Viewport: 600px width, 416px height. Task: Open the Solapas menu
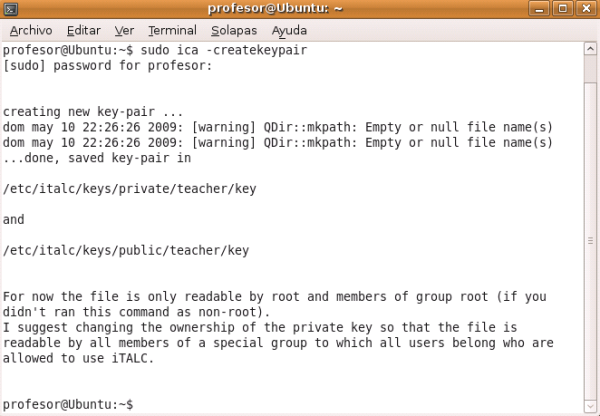[x=233, y=30]
